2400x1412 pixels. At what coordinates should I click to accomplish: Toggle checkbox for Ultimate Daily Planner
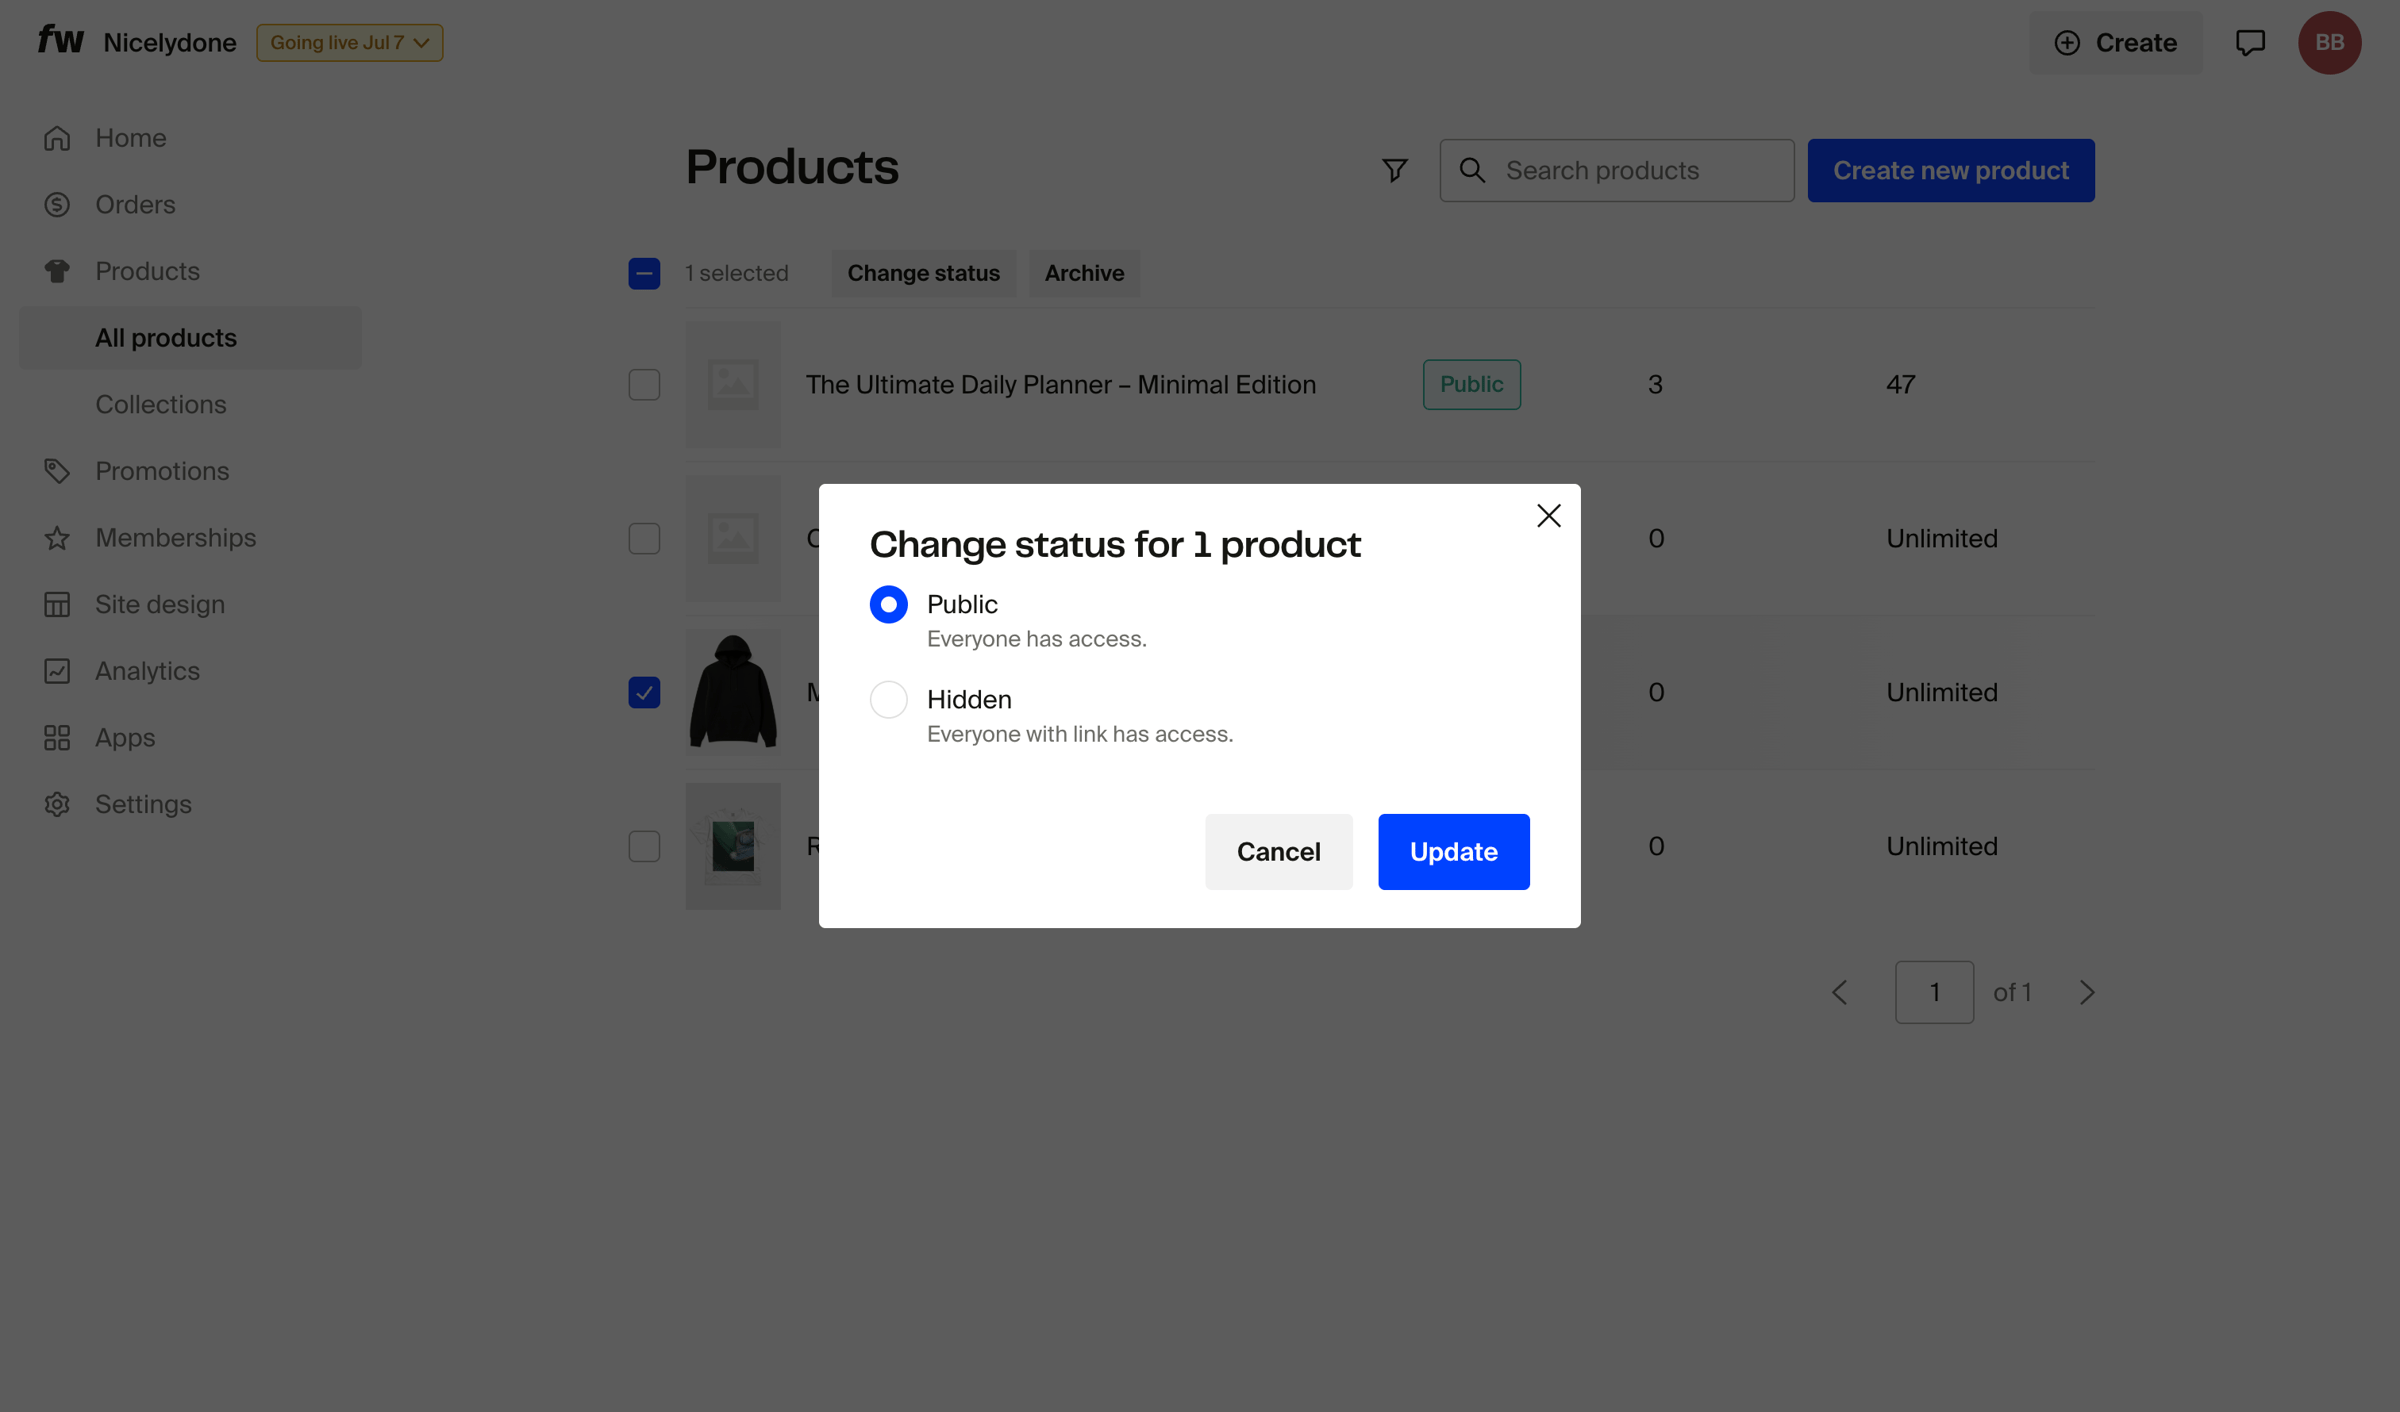click(644, 384)
